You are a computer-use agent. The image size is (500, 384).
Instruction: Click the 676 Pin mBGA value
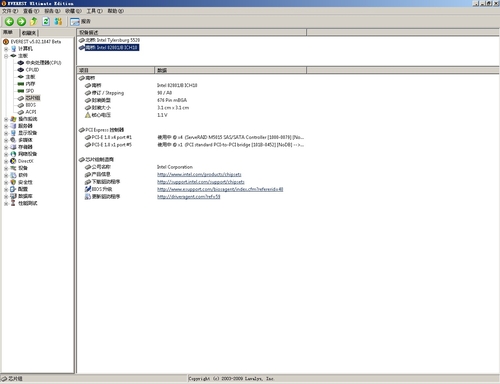tap(172, 100)
